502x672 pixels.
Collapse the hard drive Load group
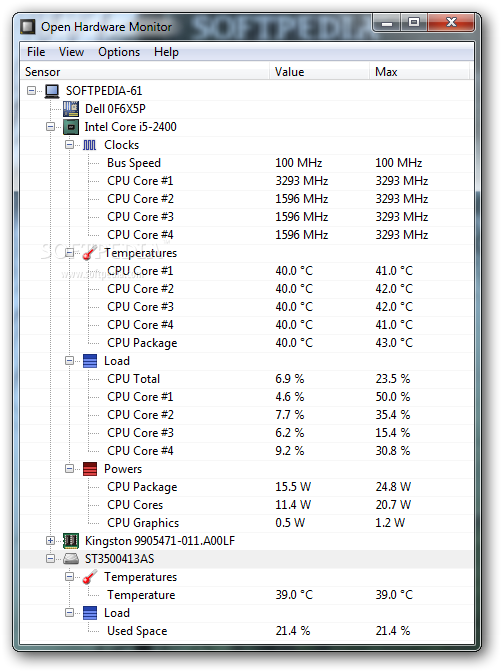tap(69, 613)
